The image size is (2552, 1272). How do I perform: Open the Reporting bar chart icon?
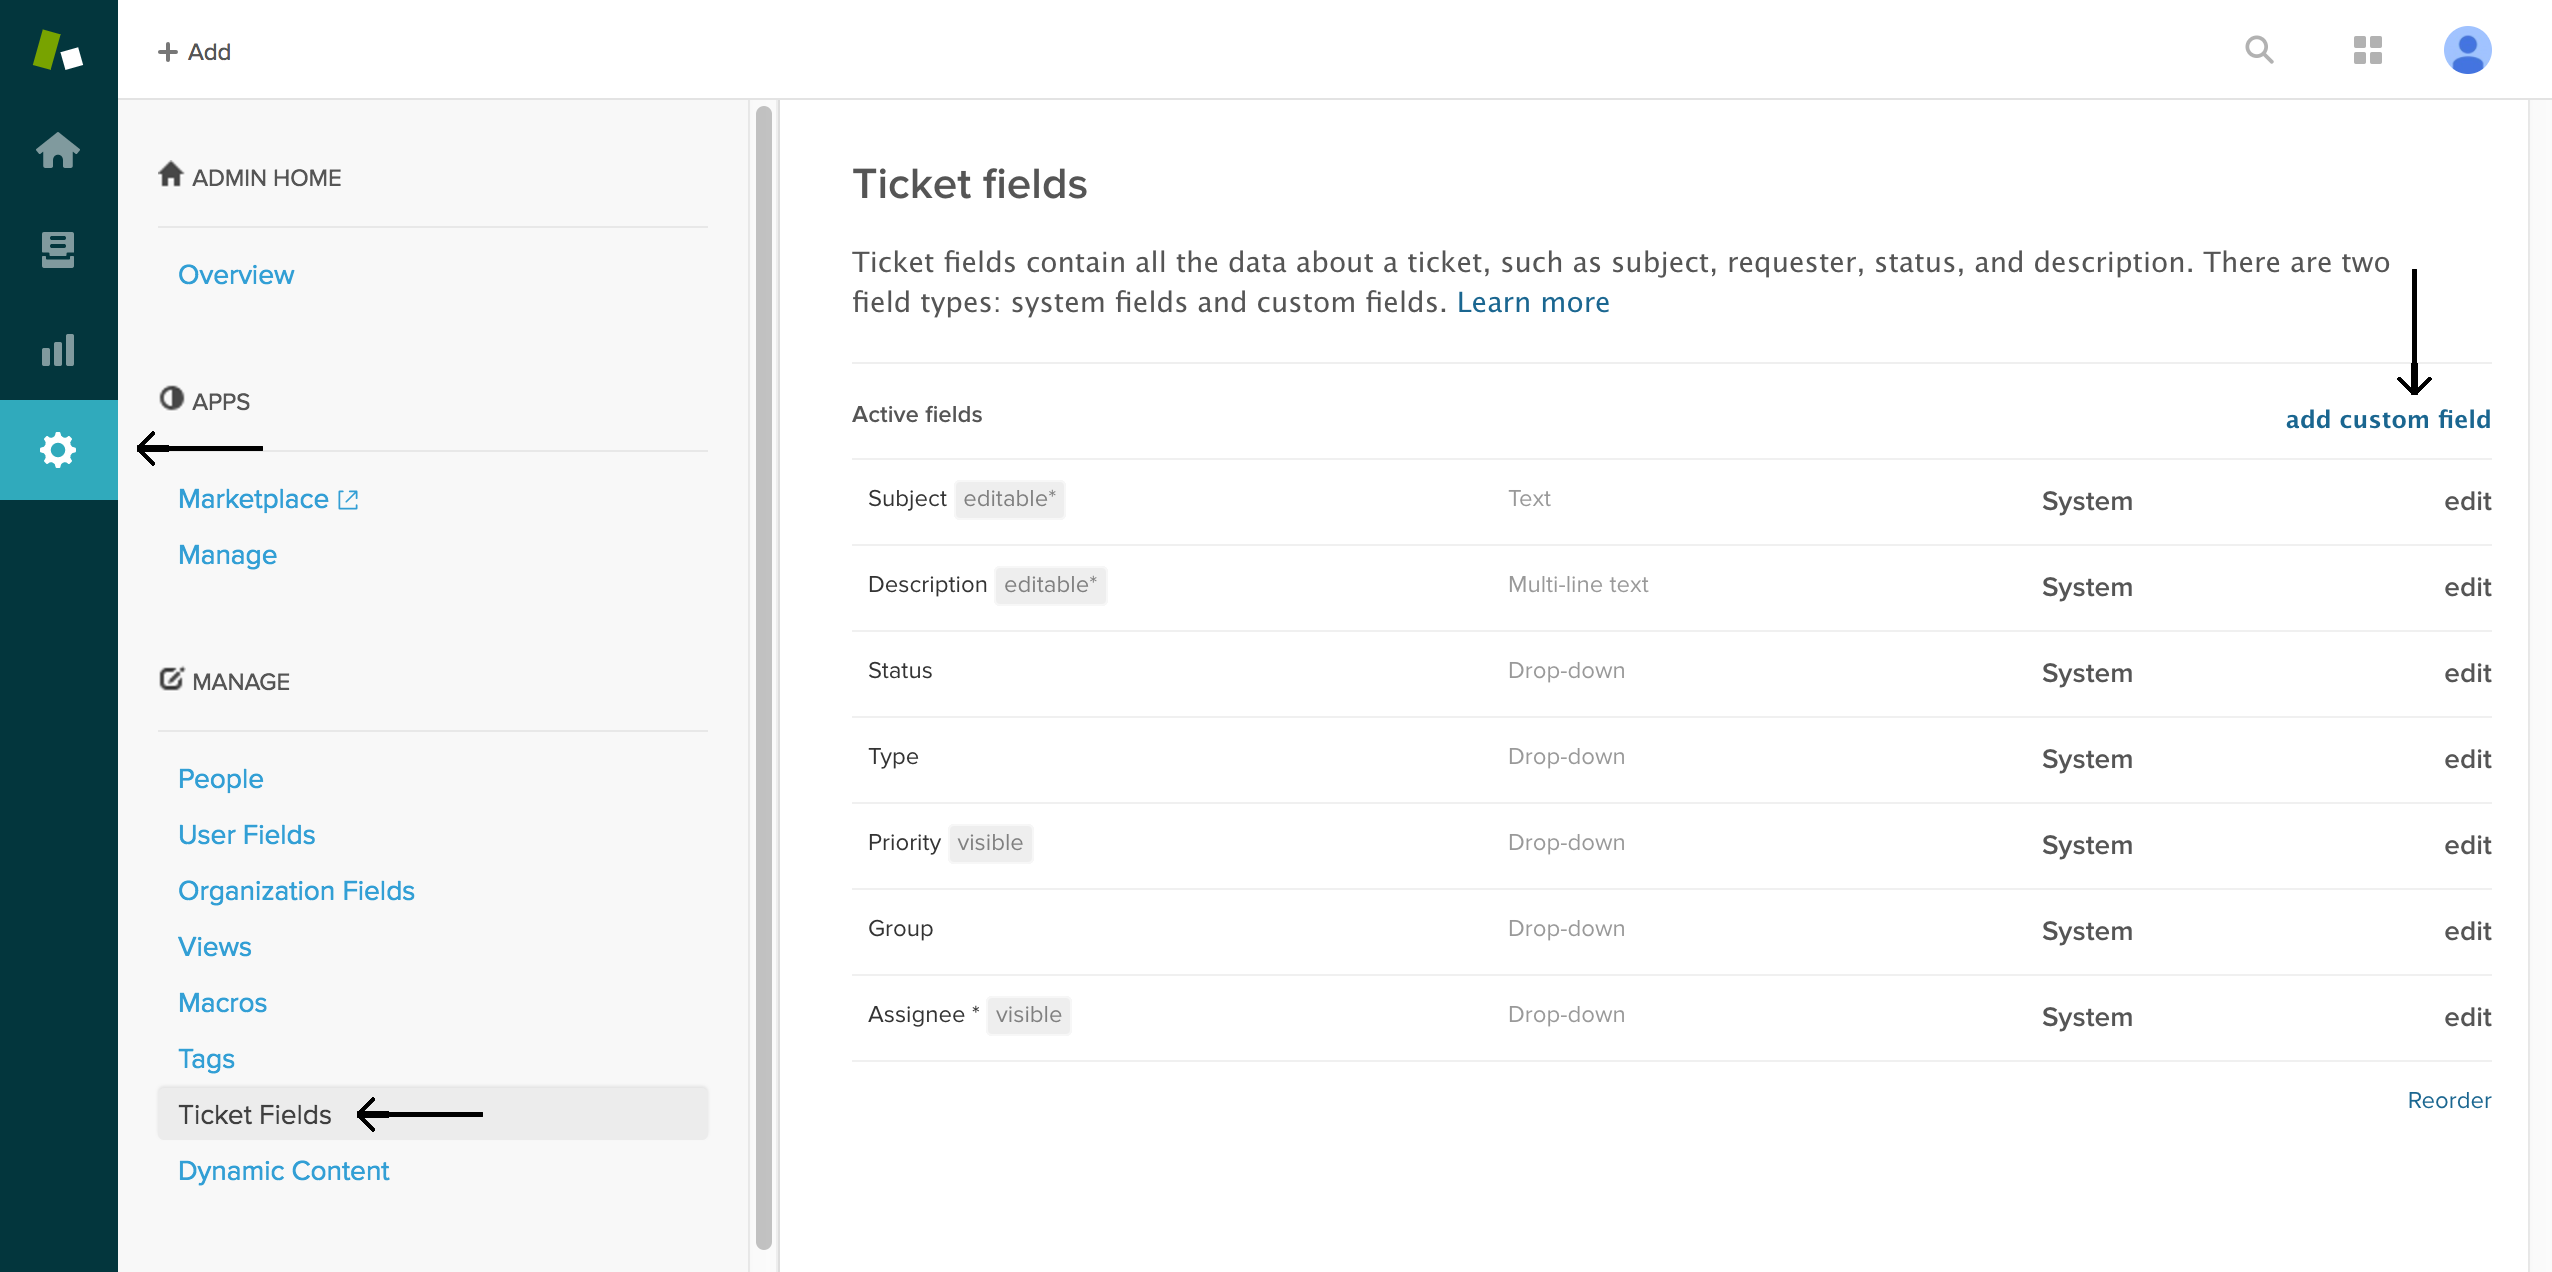(x=57, y=350)
